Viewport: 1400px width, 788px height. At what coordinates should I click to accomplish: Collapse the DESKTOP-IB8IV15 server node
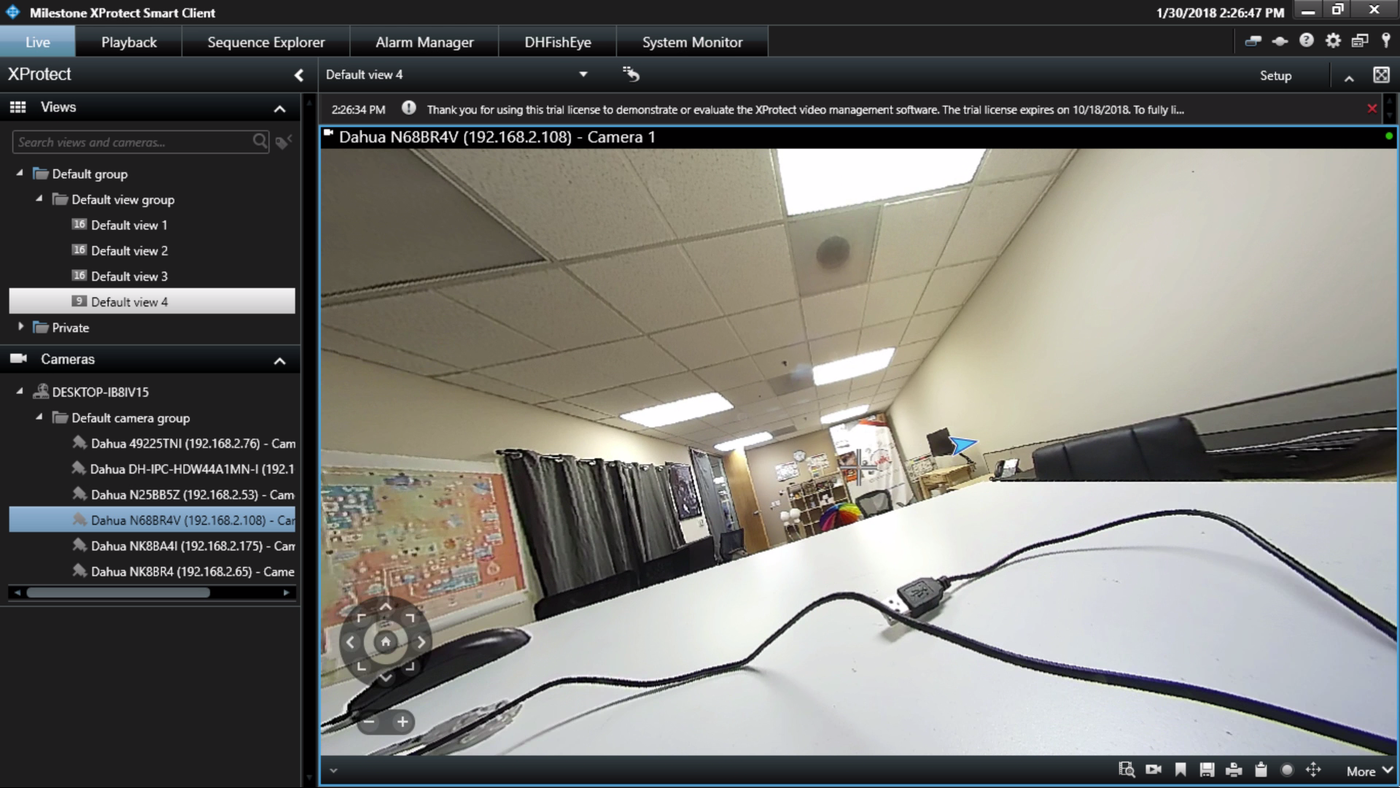point(20,392)
